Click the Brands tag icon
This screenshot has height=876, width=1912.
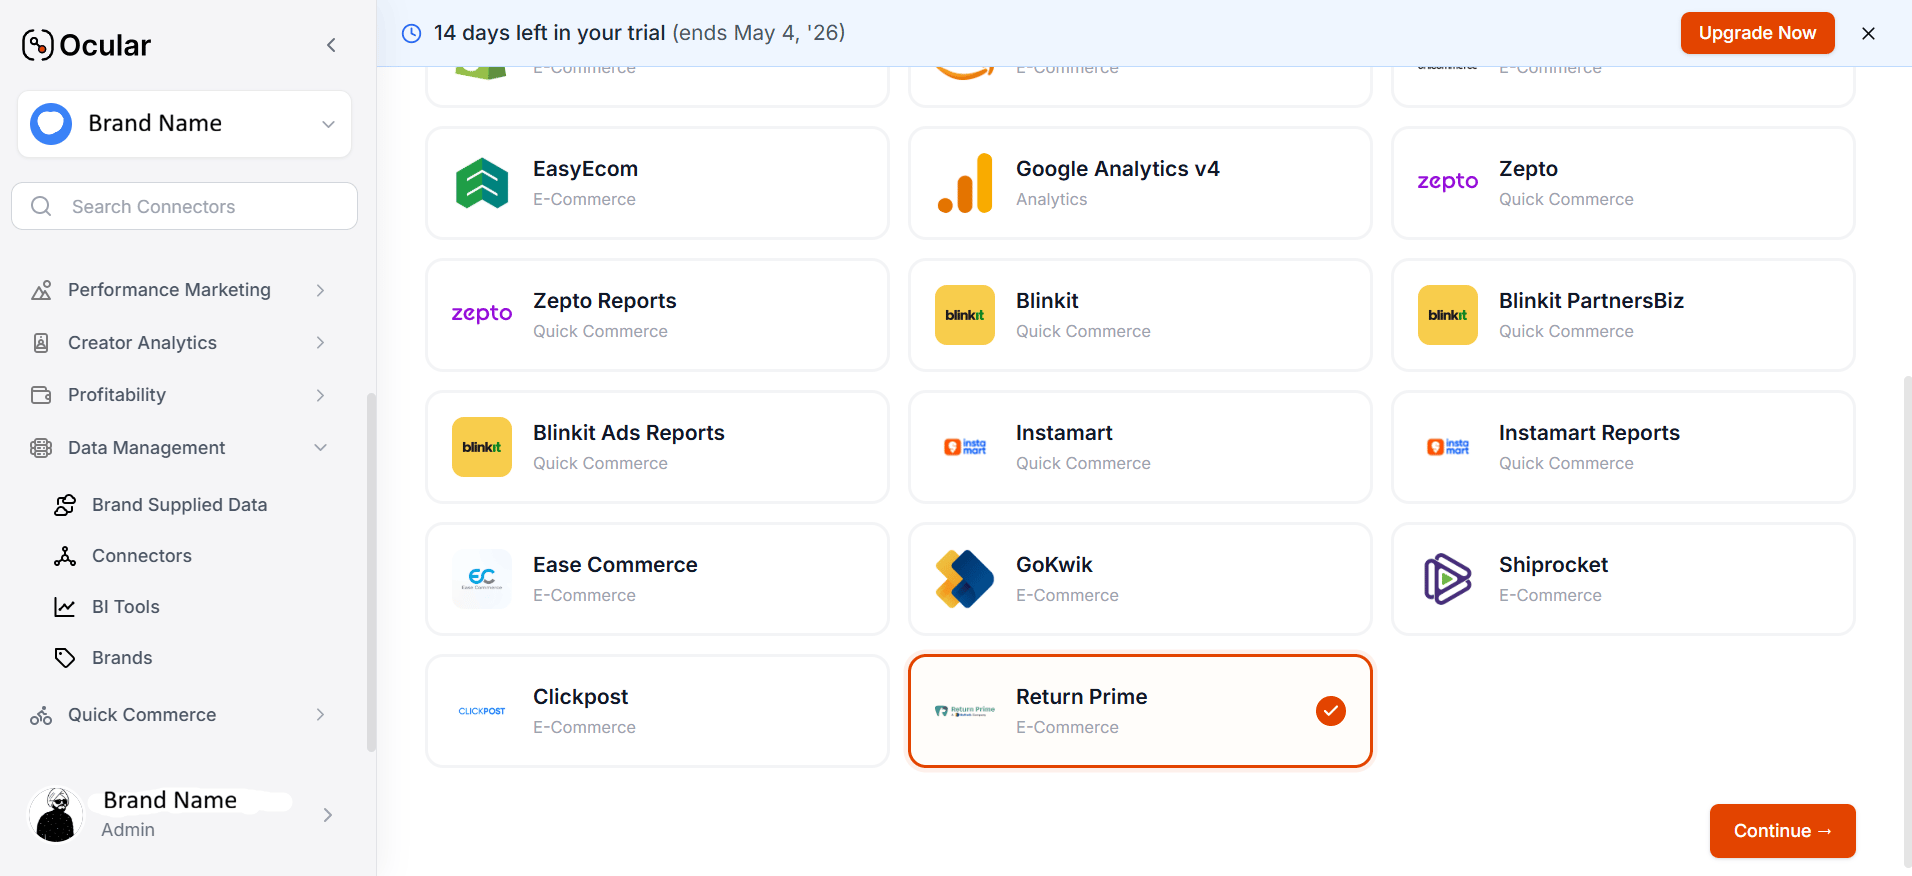[65, 658]
